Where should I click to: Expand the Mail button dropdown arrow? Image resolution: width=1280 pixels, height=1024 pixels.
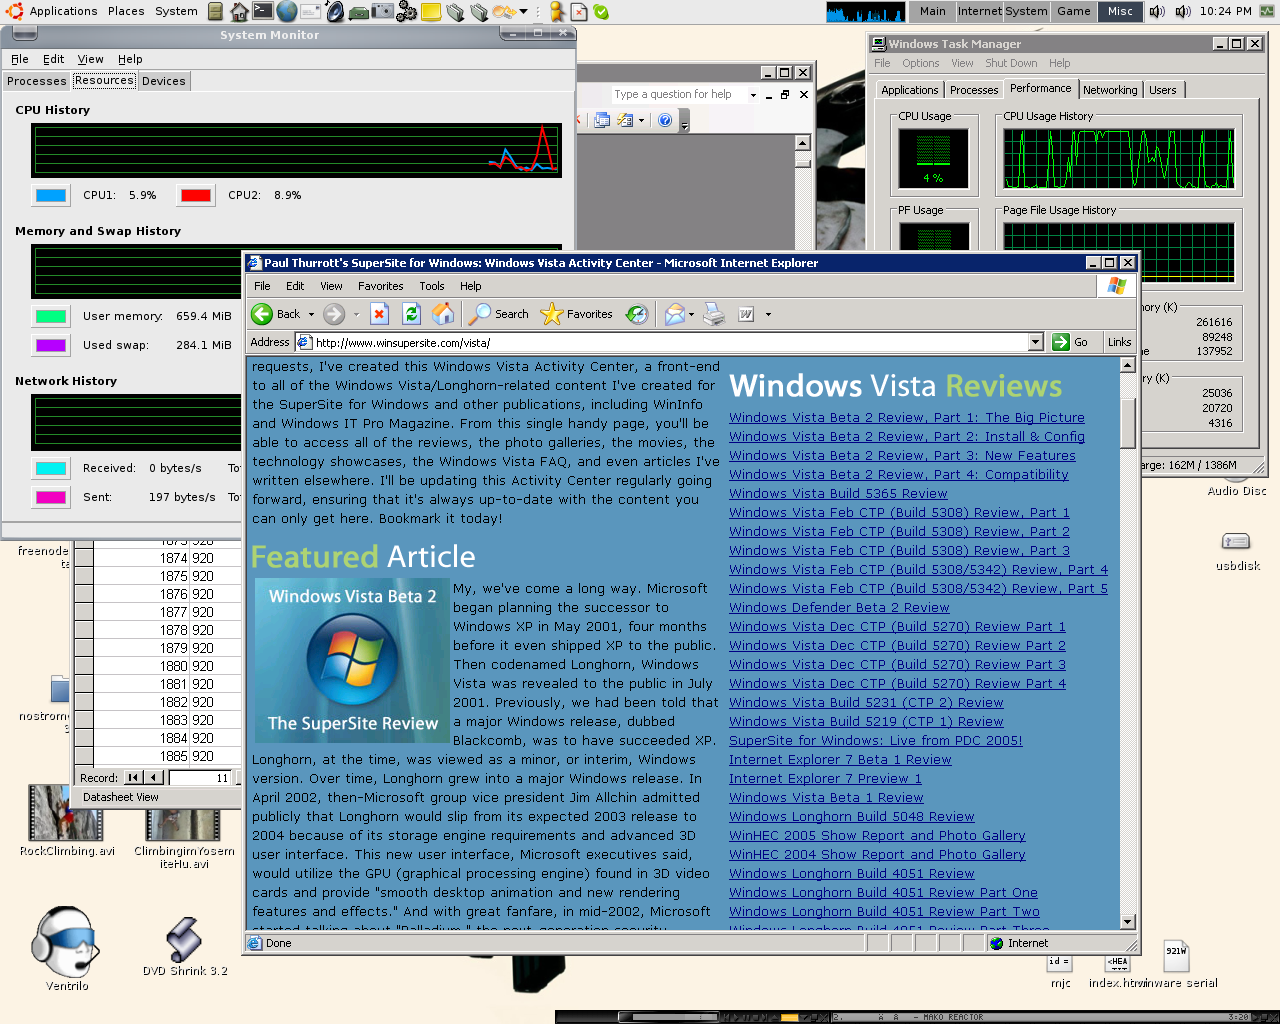691,314
